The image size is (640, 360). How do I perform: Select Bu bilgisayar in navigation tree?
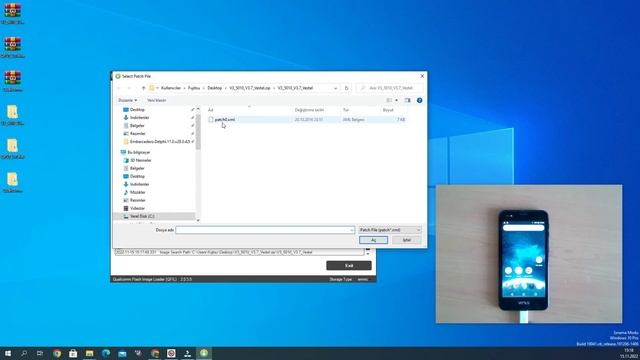click(x=138, y=152)
